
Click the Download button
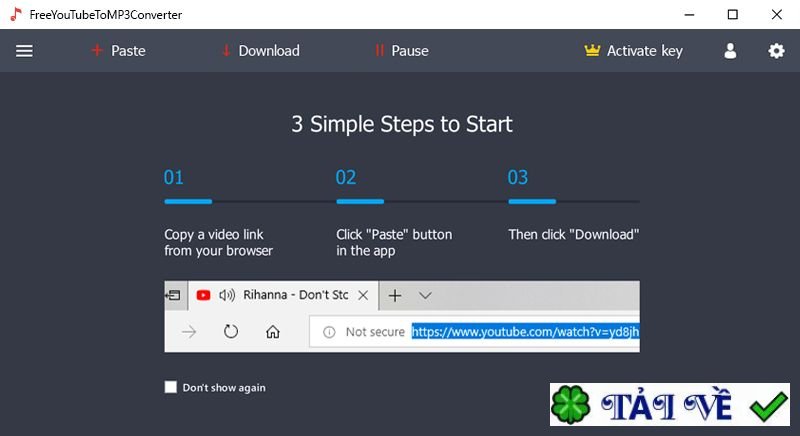pyautogui.click(x=261, y=51)
